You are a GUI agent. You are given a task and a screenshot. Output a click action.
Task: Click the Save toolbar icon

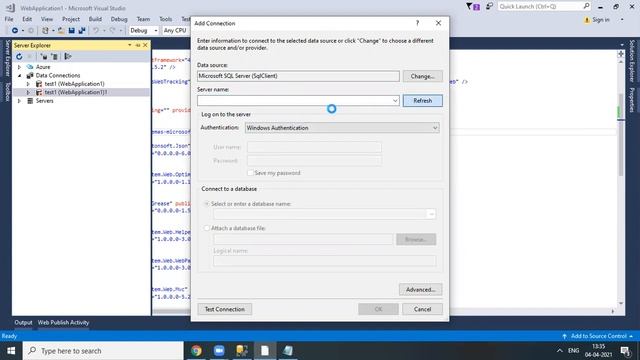click(x=72, y=31)
